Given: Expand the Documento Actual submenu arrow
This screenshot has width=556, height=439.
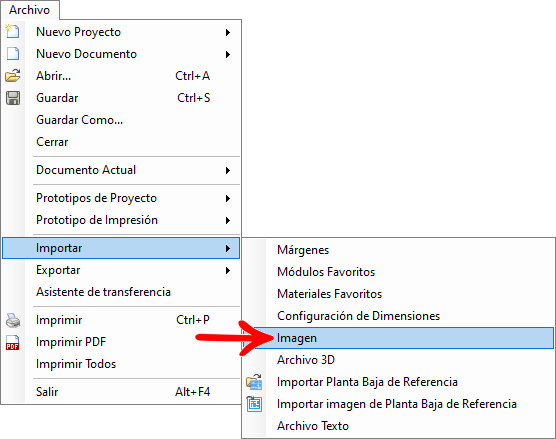Looking at the screenshot, I should coord(228,170).
